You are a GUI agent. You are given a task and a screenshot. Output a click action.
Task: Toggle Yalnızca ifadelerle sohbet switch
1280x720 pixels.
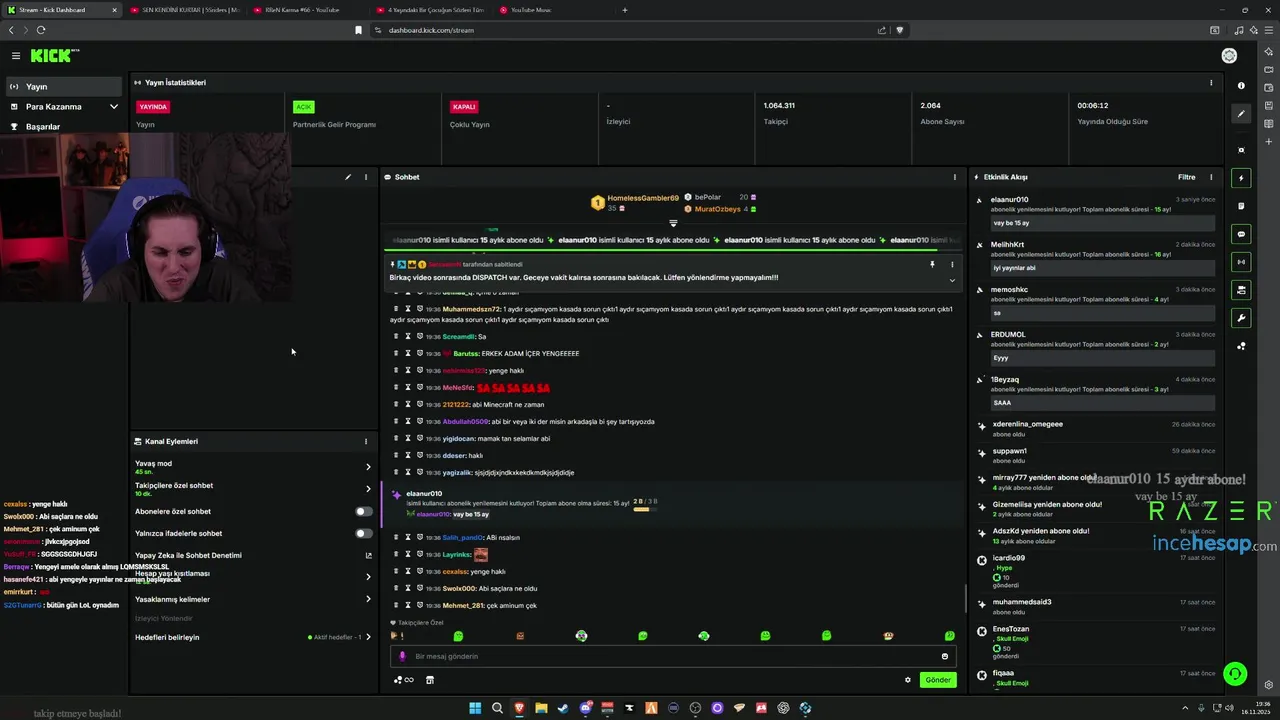[364, 533]
